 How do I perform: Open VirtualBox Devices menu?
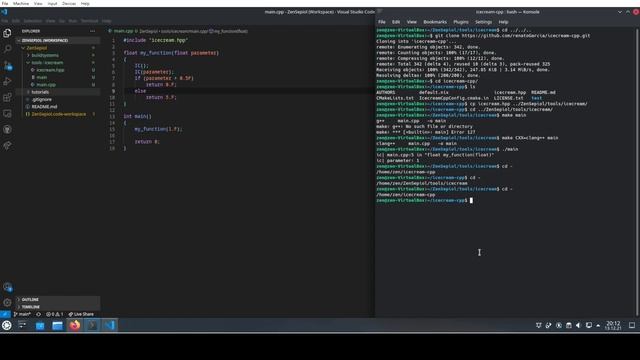(x=69, y=3)
